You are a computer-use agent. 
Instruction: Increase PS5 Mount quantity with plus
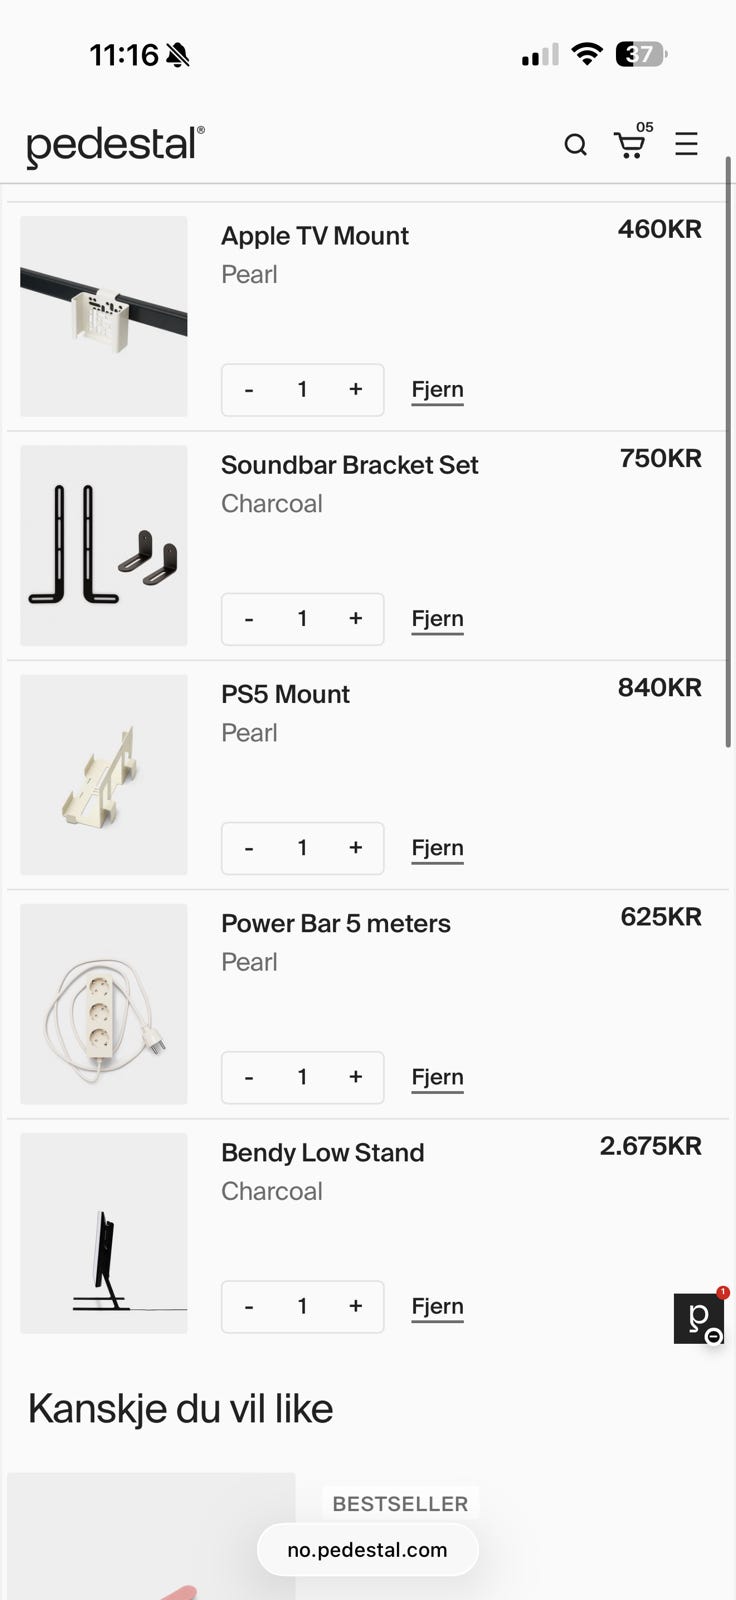[x=355, y=848]
